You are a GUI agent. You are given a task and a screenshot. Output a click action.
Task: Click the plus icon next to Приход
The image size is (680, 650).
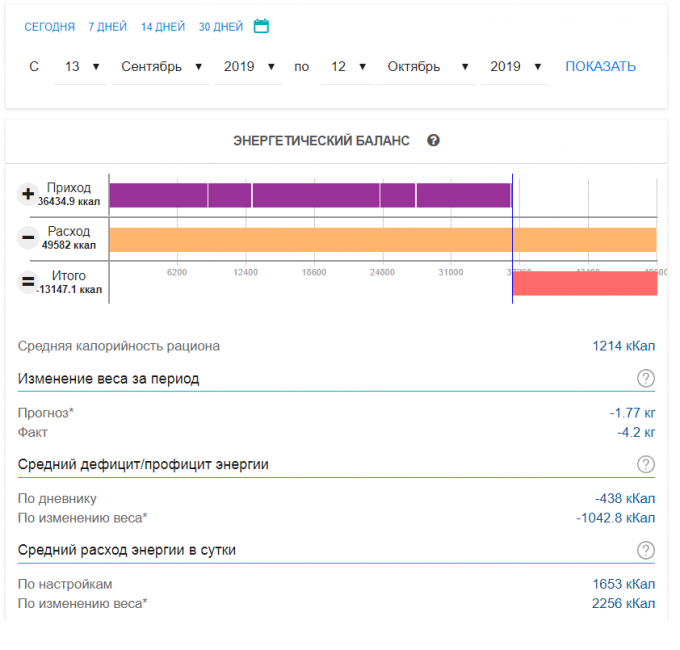28,194
